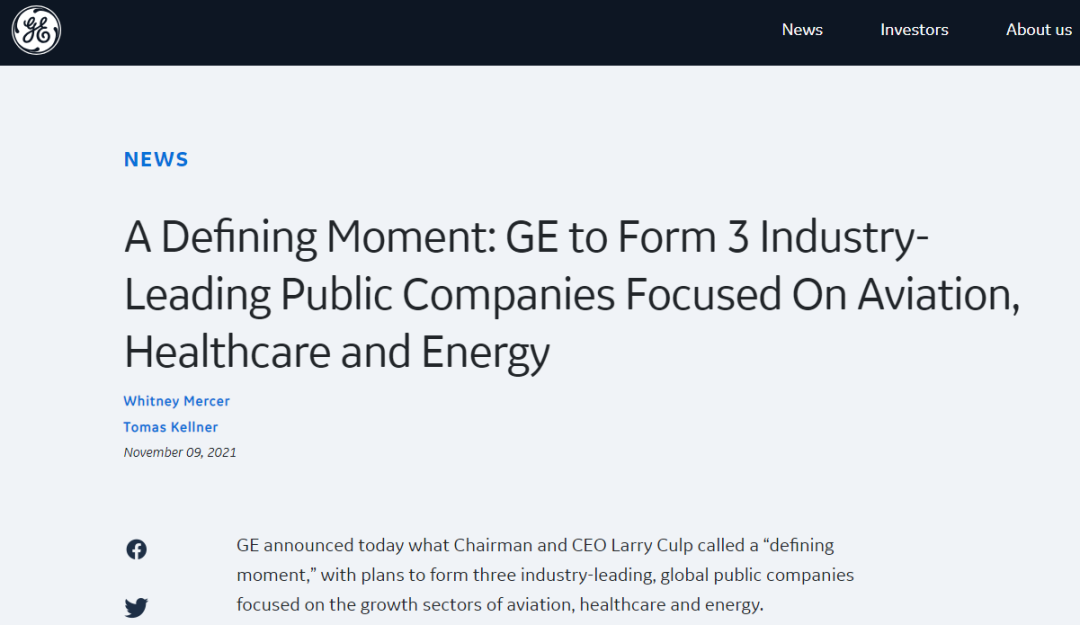Share the article on Facebook
This screenshot has height=625, width=1080.
[x=136, y=549]
